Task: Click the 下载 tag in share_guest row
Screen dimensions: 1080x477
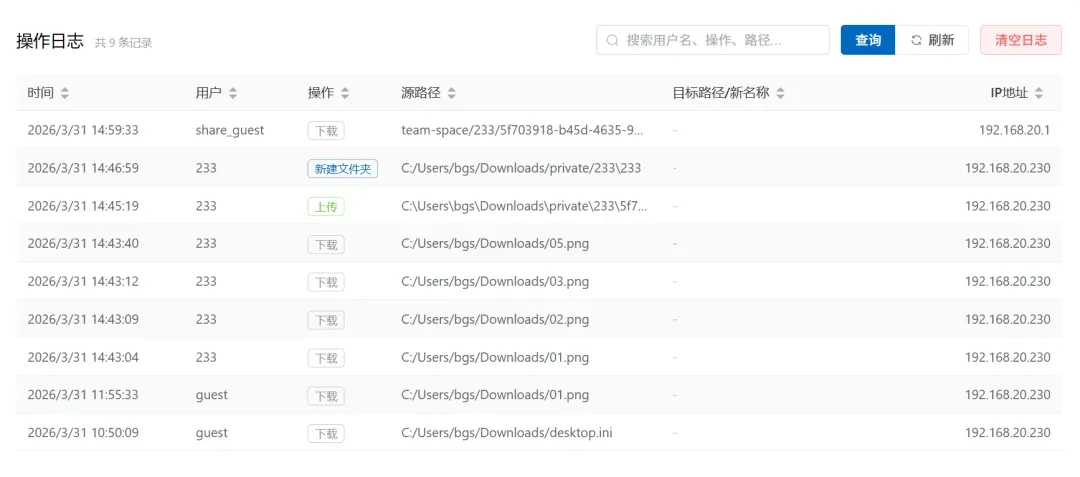Action: (x=326, y=131)
